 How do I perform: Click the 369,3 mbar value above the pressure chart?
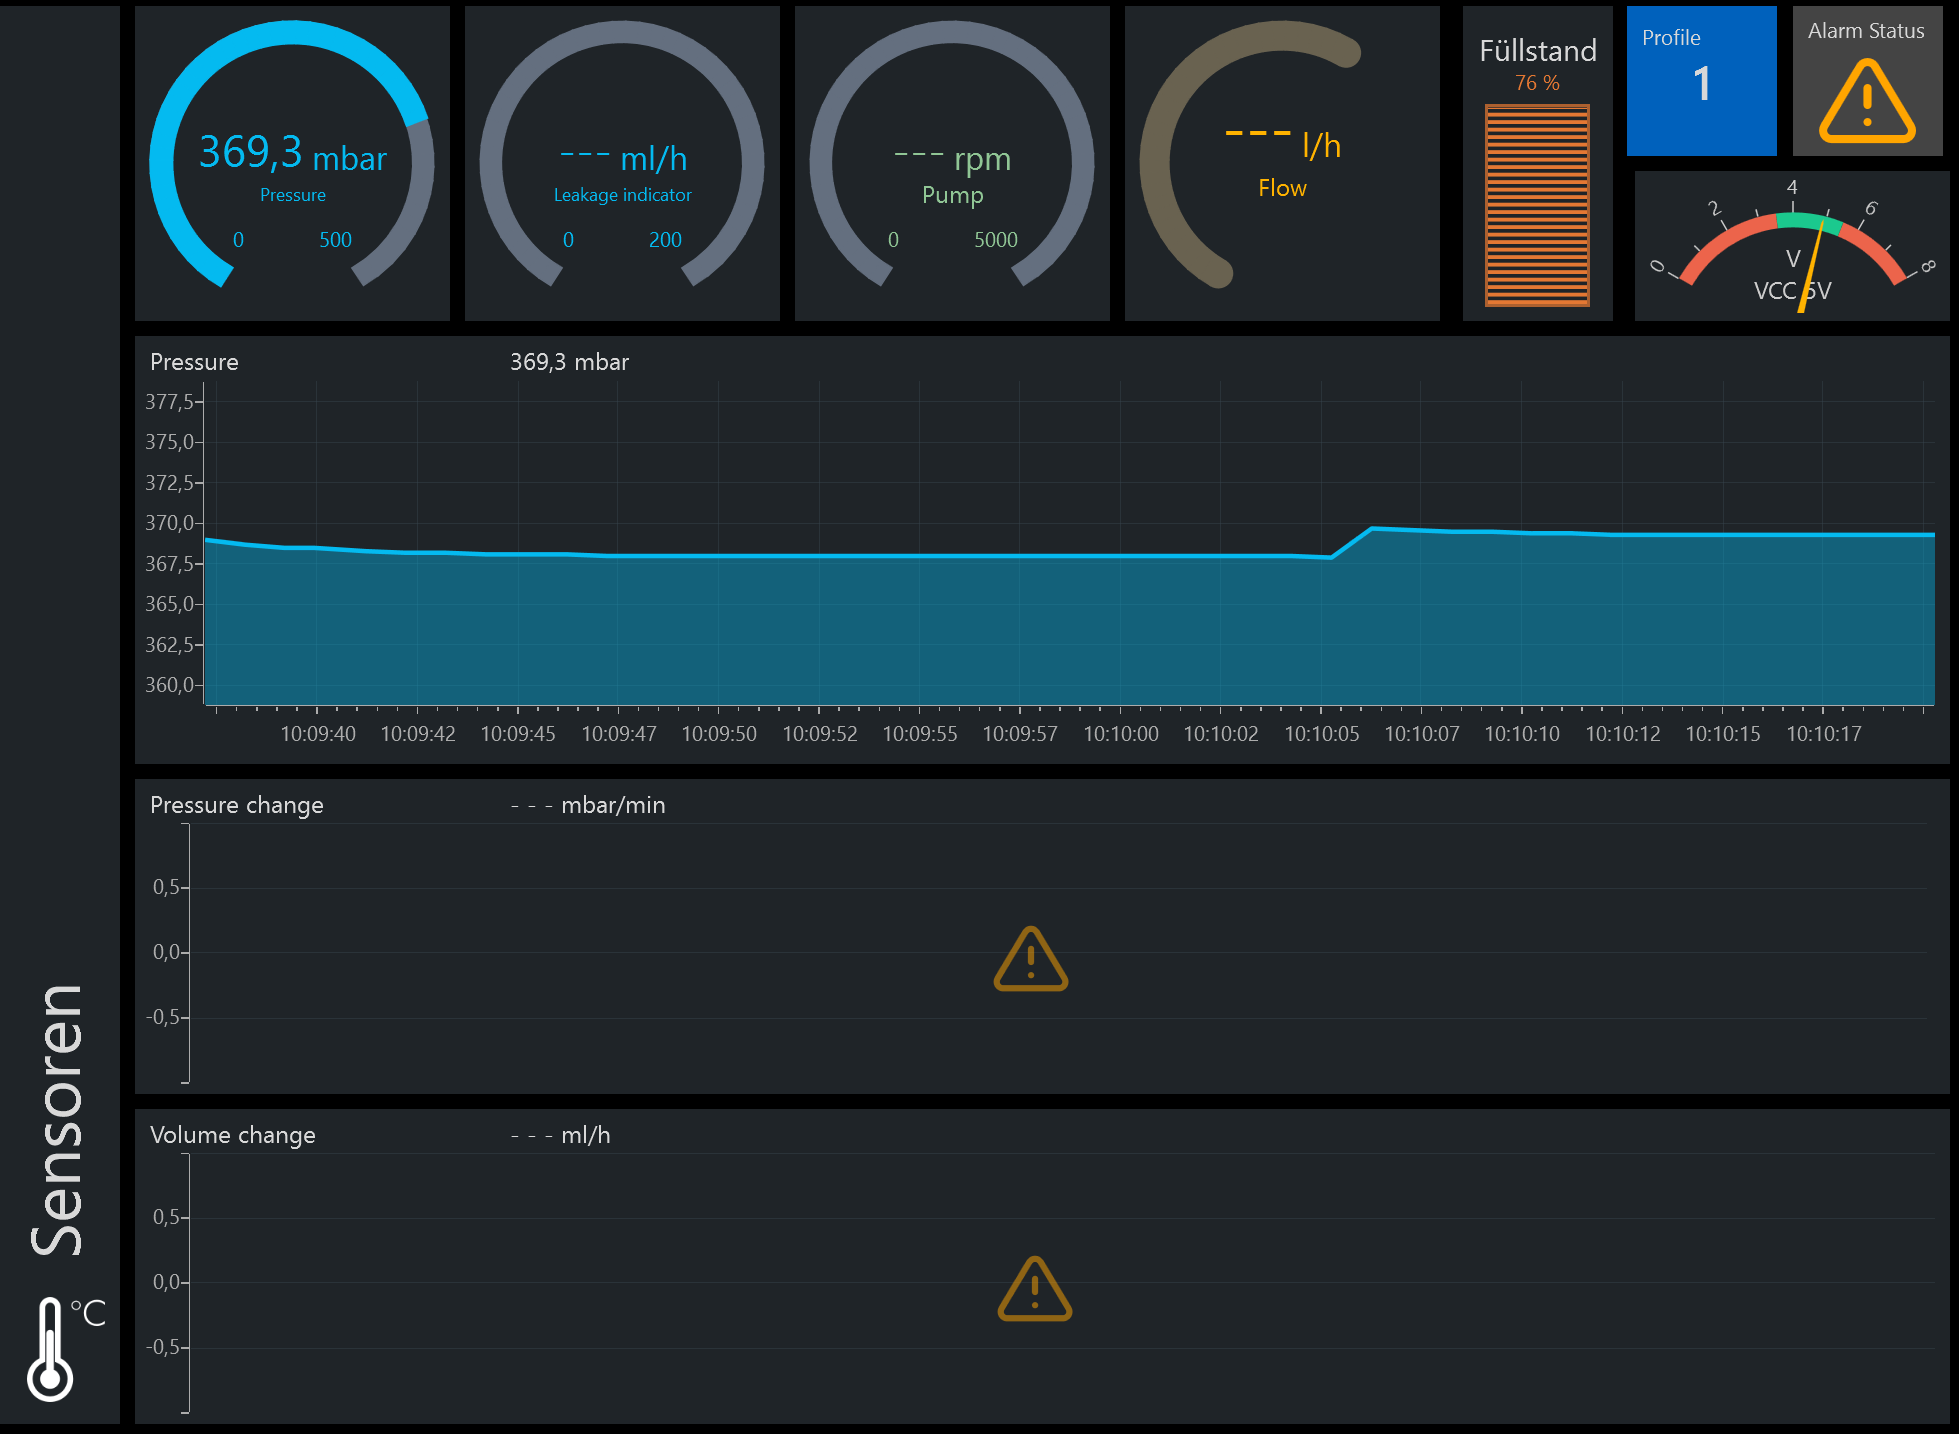point(569,362)
